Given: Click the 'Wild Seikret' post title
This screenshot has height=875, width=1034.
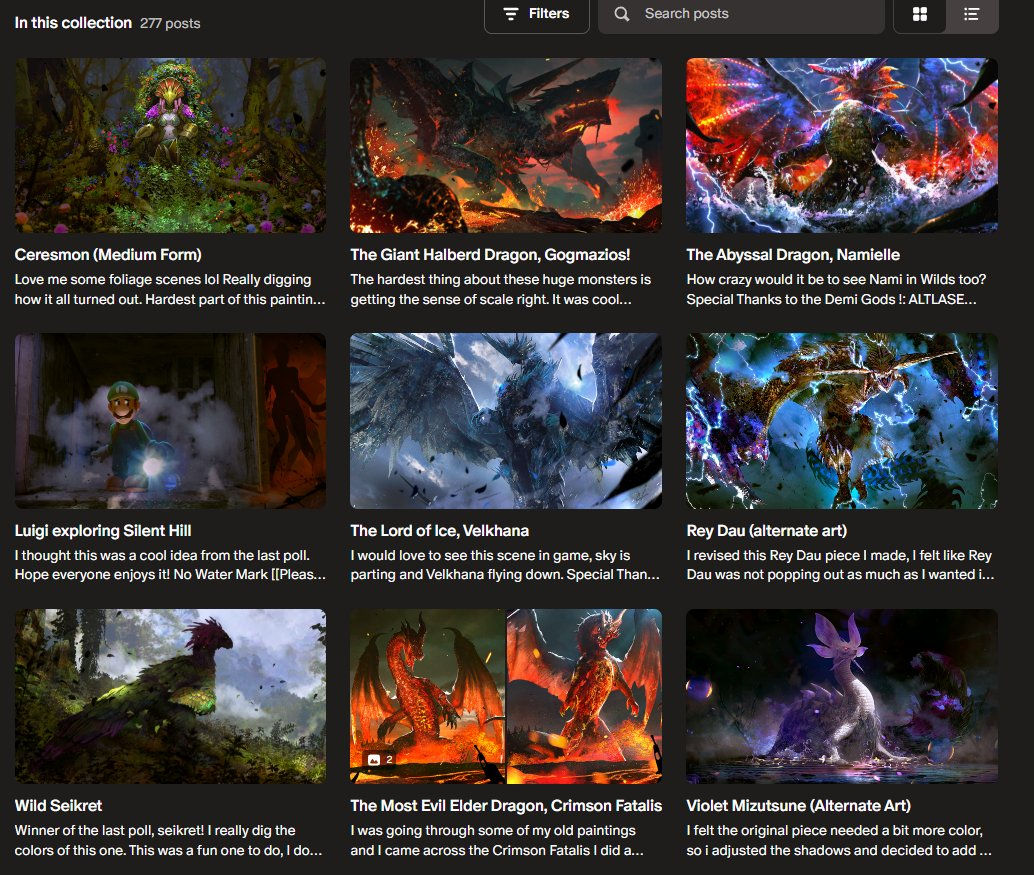Looking at the screenshot, I should pyautogui.click(x=58, y=805).
